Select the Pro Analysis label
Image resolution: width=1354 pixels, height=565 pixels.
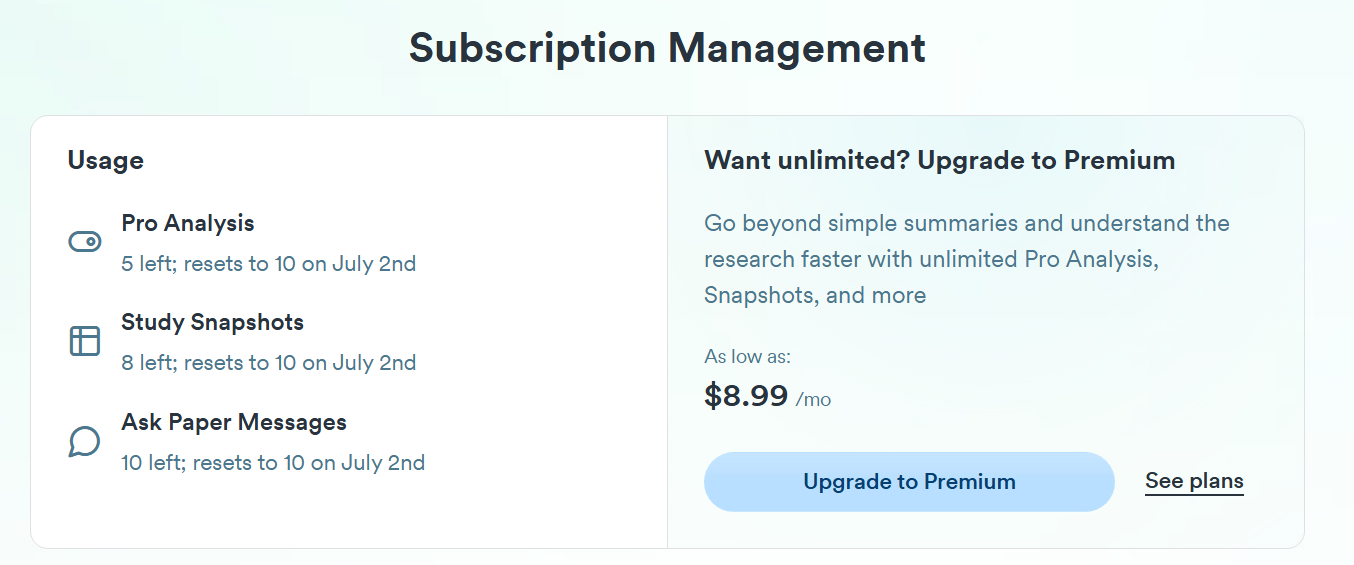point(188,223)
